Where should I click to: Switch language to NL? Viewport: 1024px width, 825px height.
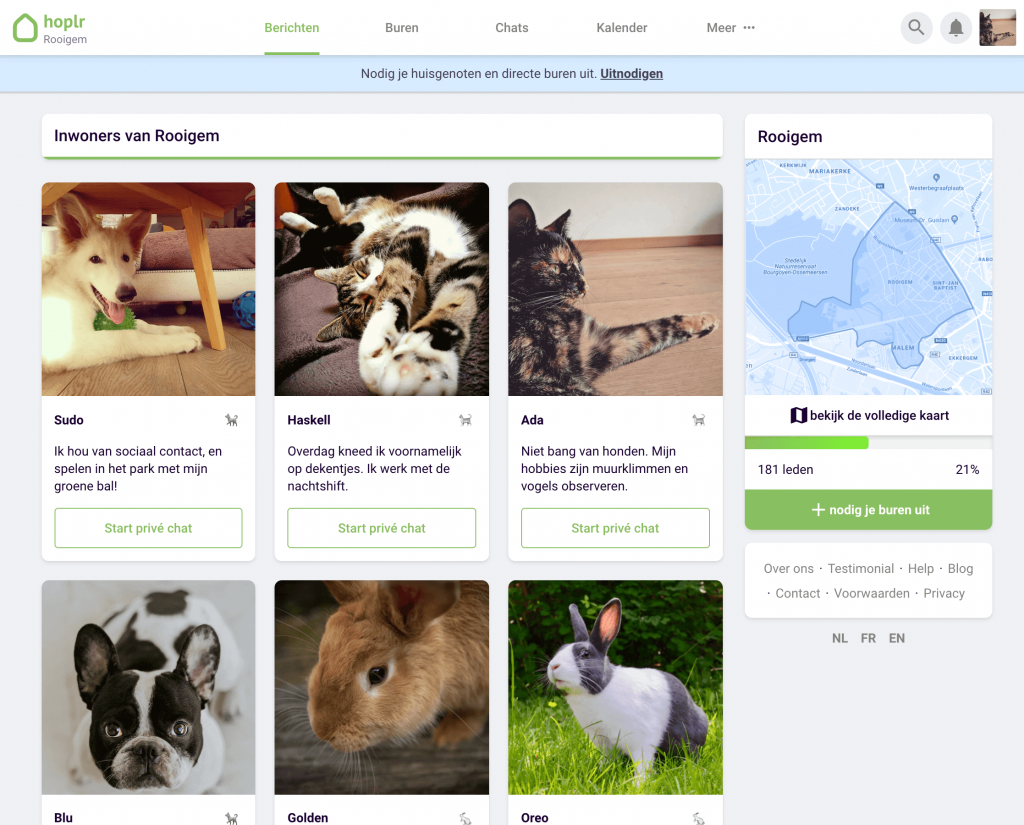[839, 638]
